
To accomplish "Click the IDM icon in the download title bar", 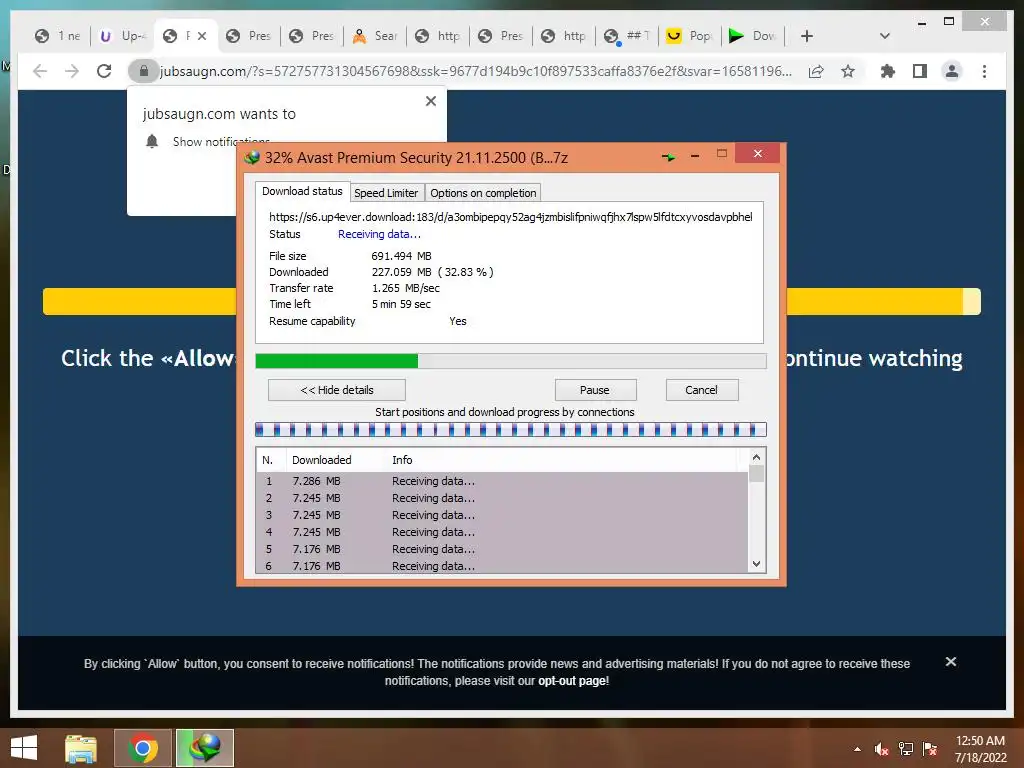I will point(252,157).
